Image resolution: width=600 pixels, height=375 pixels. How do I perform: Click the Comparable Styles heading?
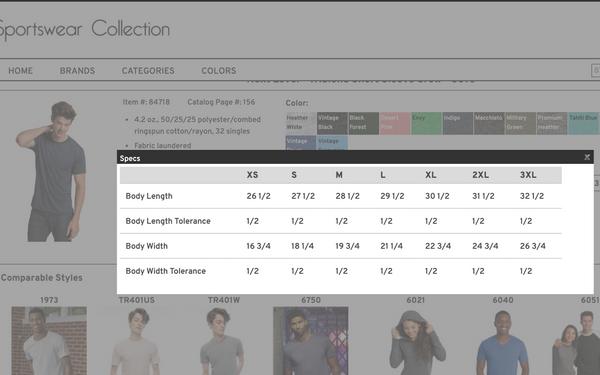click(x=42, y=278)
